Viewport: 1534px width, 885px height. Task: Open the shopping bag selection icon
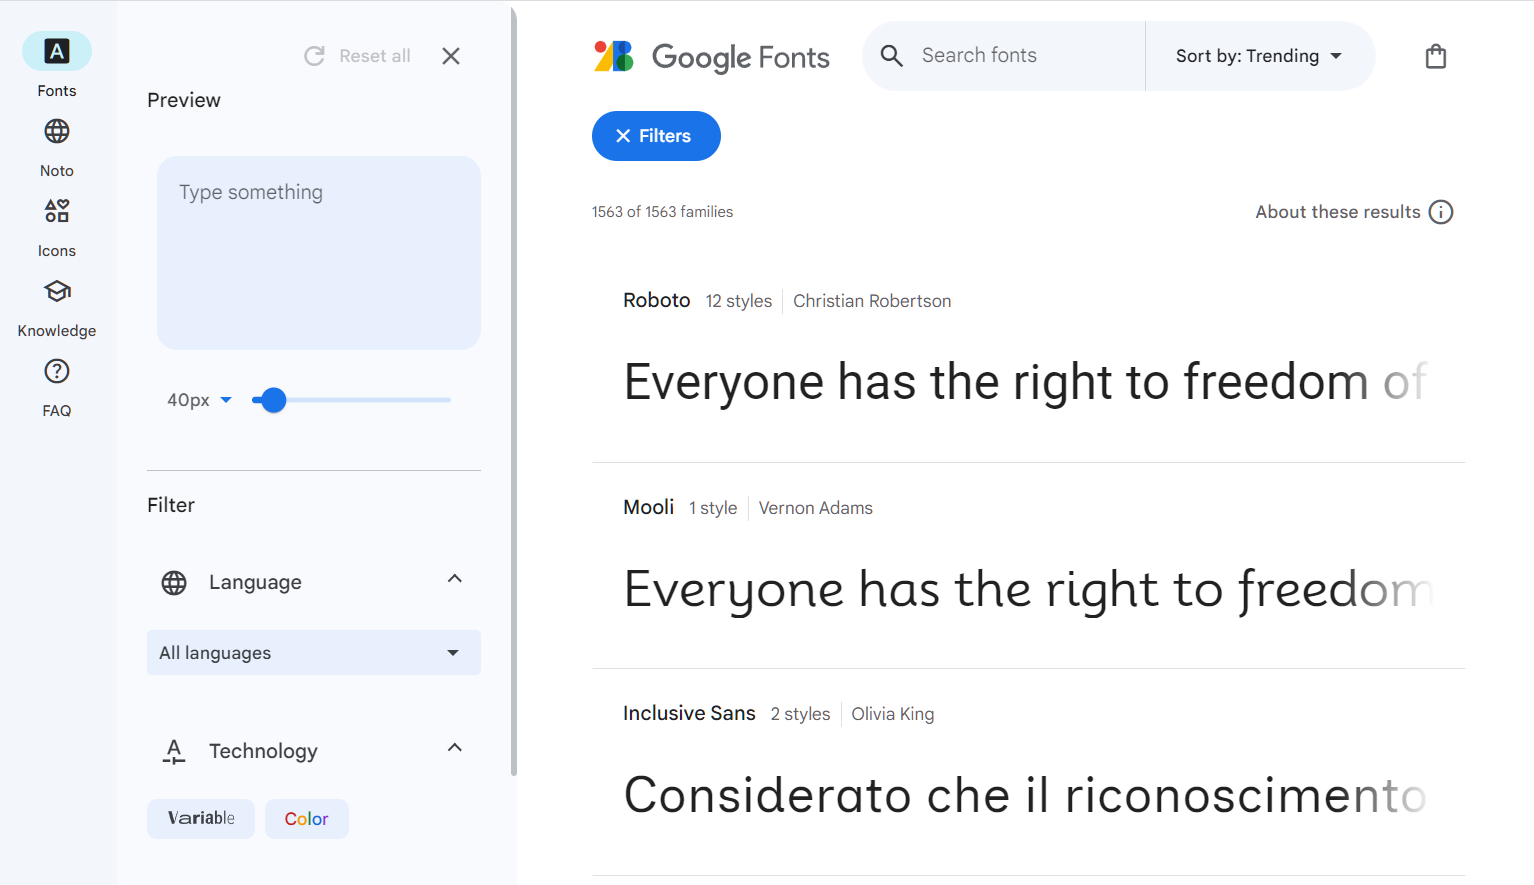1435,56
